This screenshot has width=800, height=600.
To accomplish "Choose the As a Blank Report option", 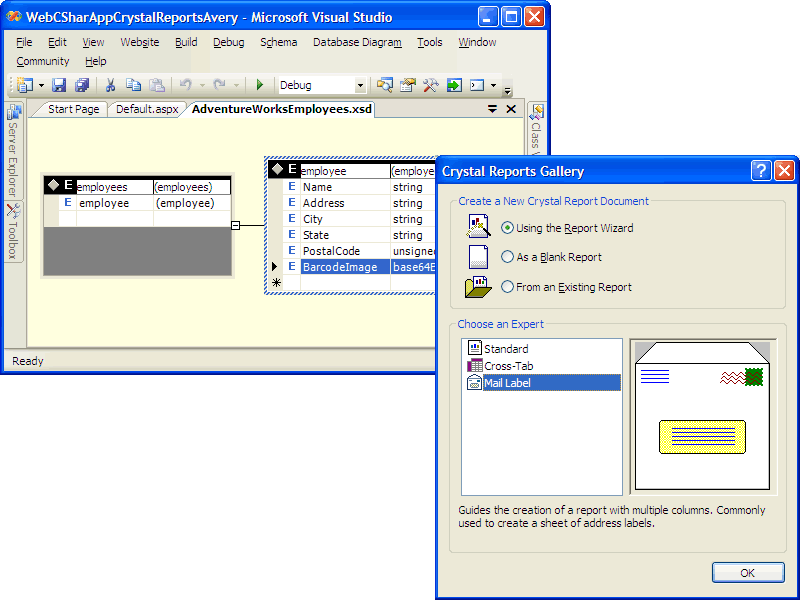I will coord(508,256).
